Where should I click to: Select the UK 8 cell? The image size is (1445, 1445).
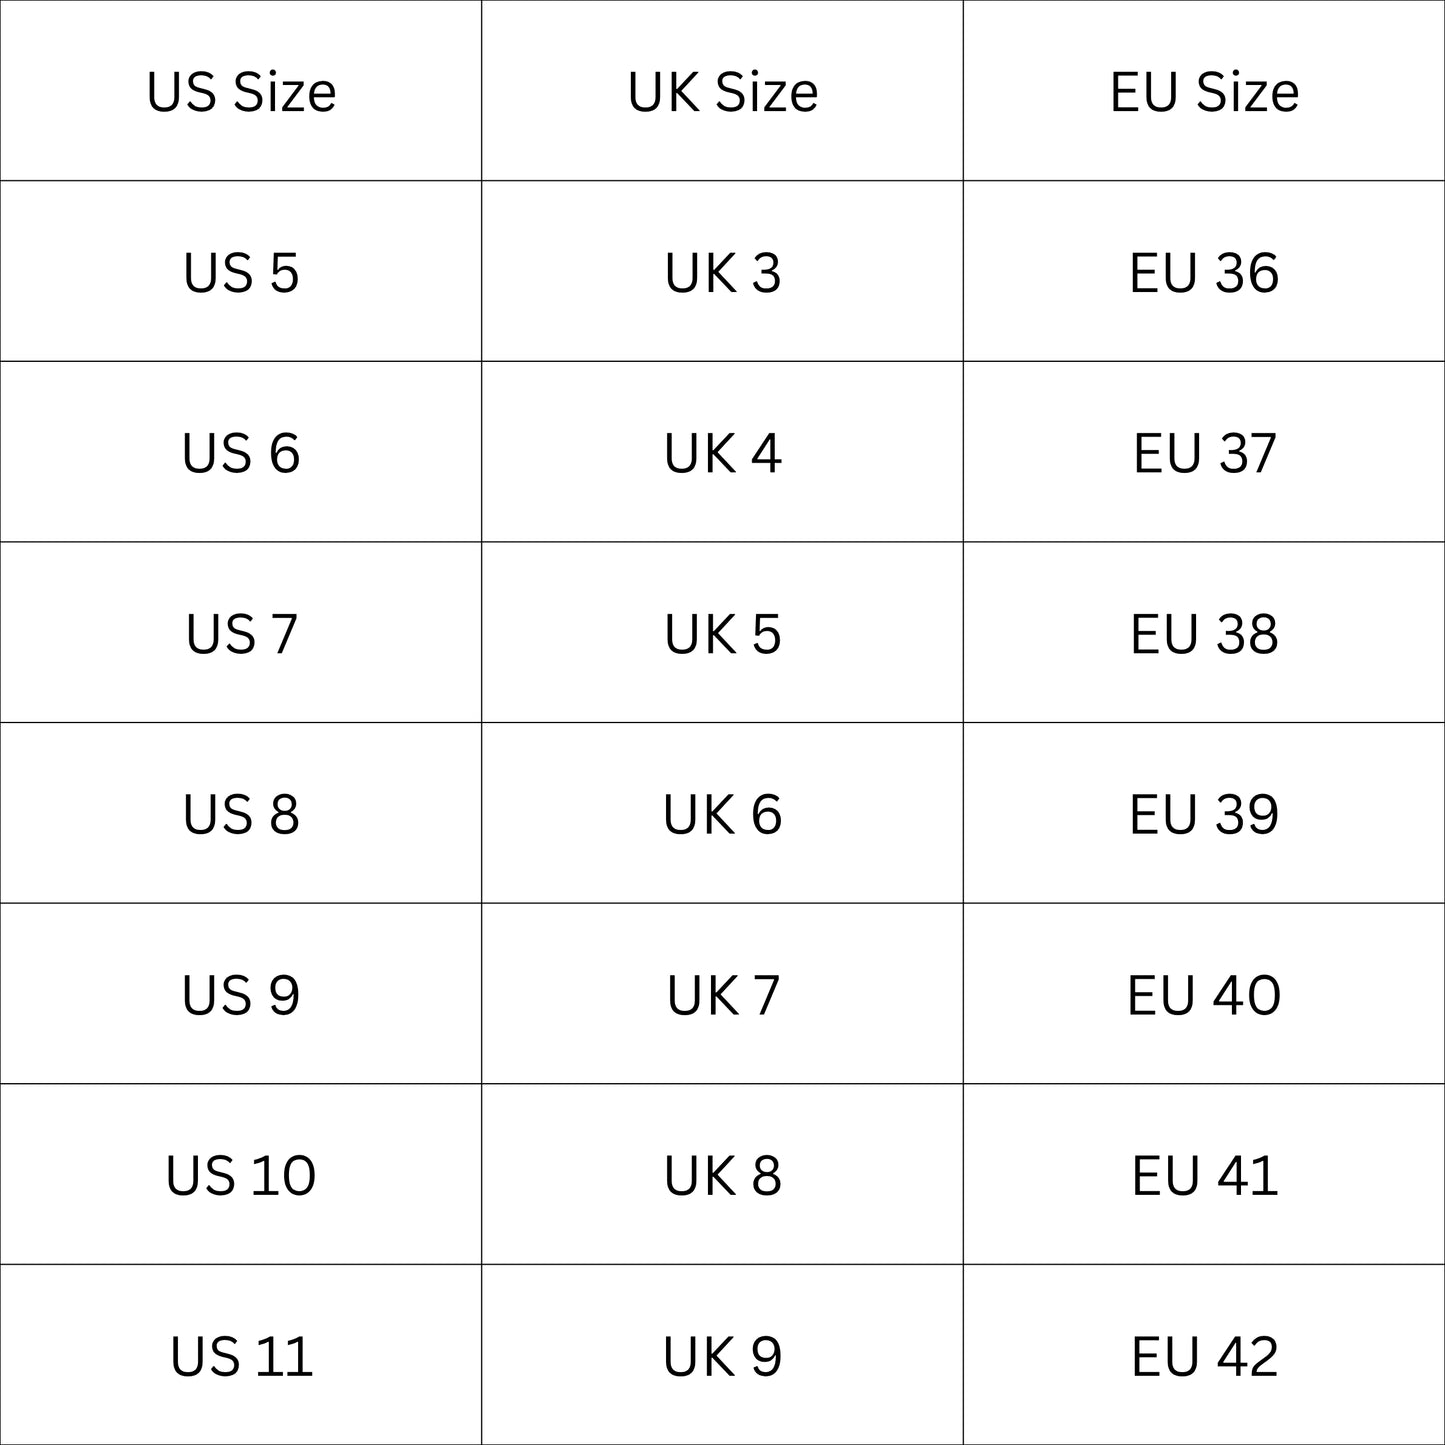click(x=722, y=1175)
